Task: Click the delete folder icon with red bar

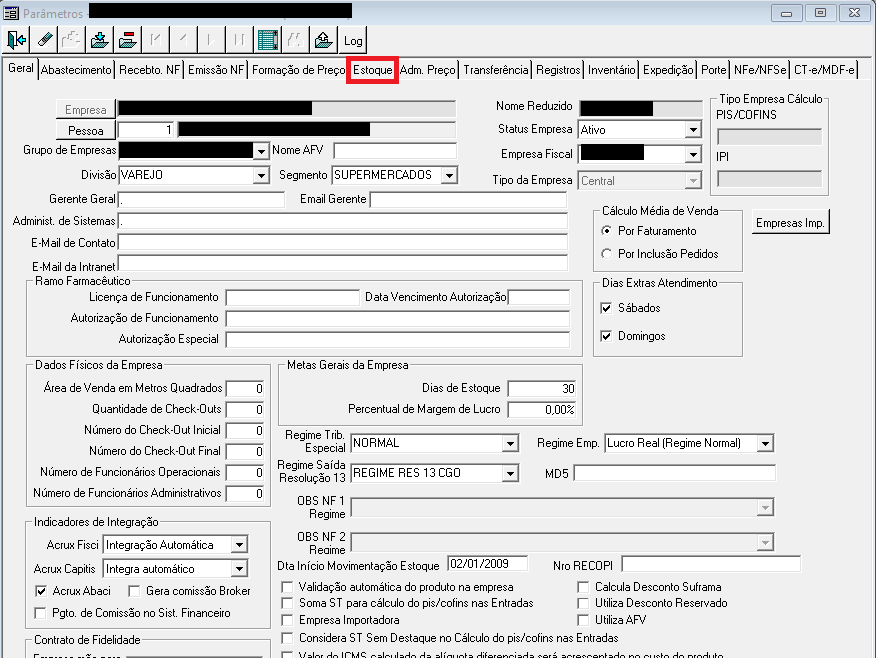Action: click(x=128, y=40)
